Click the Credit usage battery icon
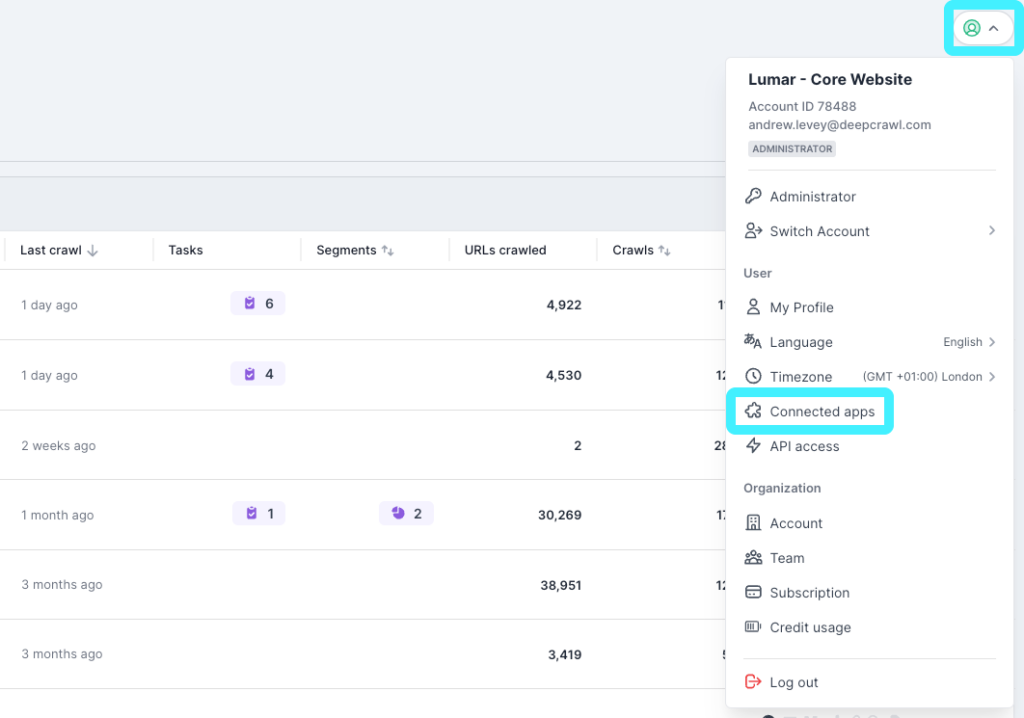Image resolution: width=1024 pixels, height=718 pixels. [753, 627]
